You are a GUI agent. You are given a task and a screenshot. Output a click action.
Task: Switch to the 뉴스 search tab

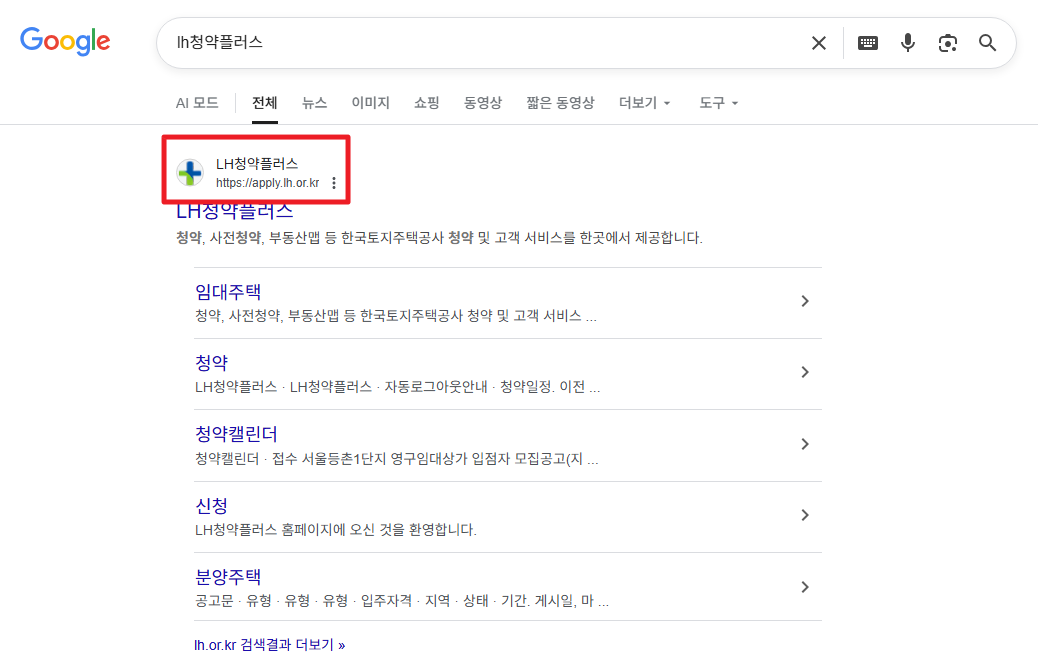point(314,102)
